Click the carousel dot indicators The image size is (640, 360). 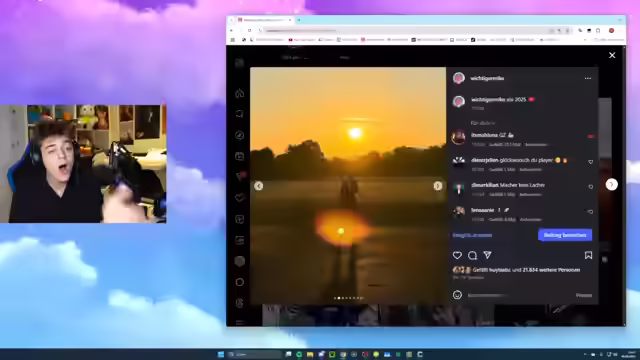(348, 298)
